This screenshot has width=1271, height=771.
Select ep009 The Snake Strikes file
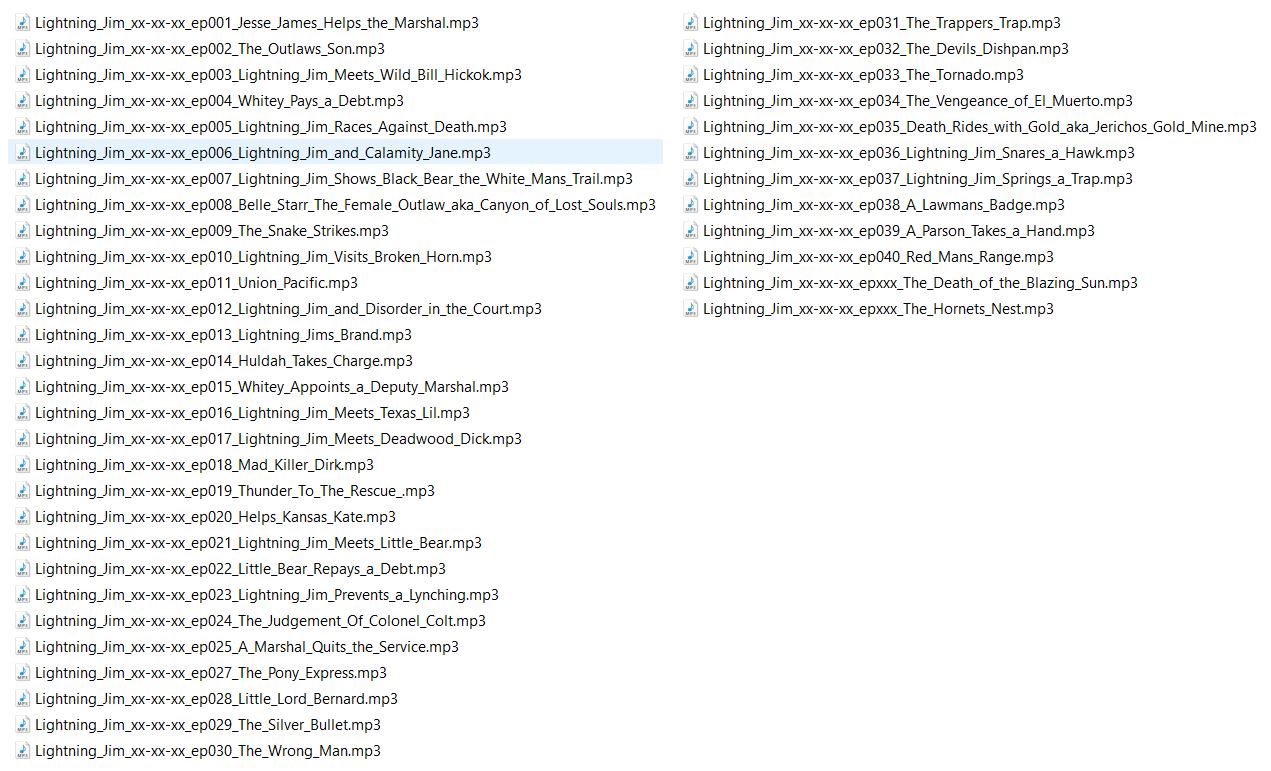click(x=211, y=231)
